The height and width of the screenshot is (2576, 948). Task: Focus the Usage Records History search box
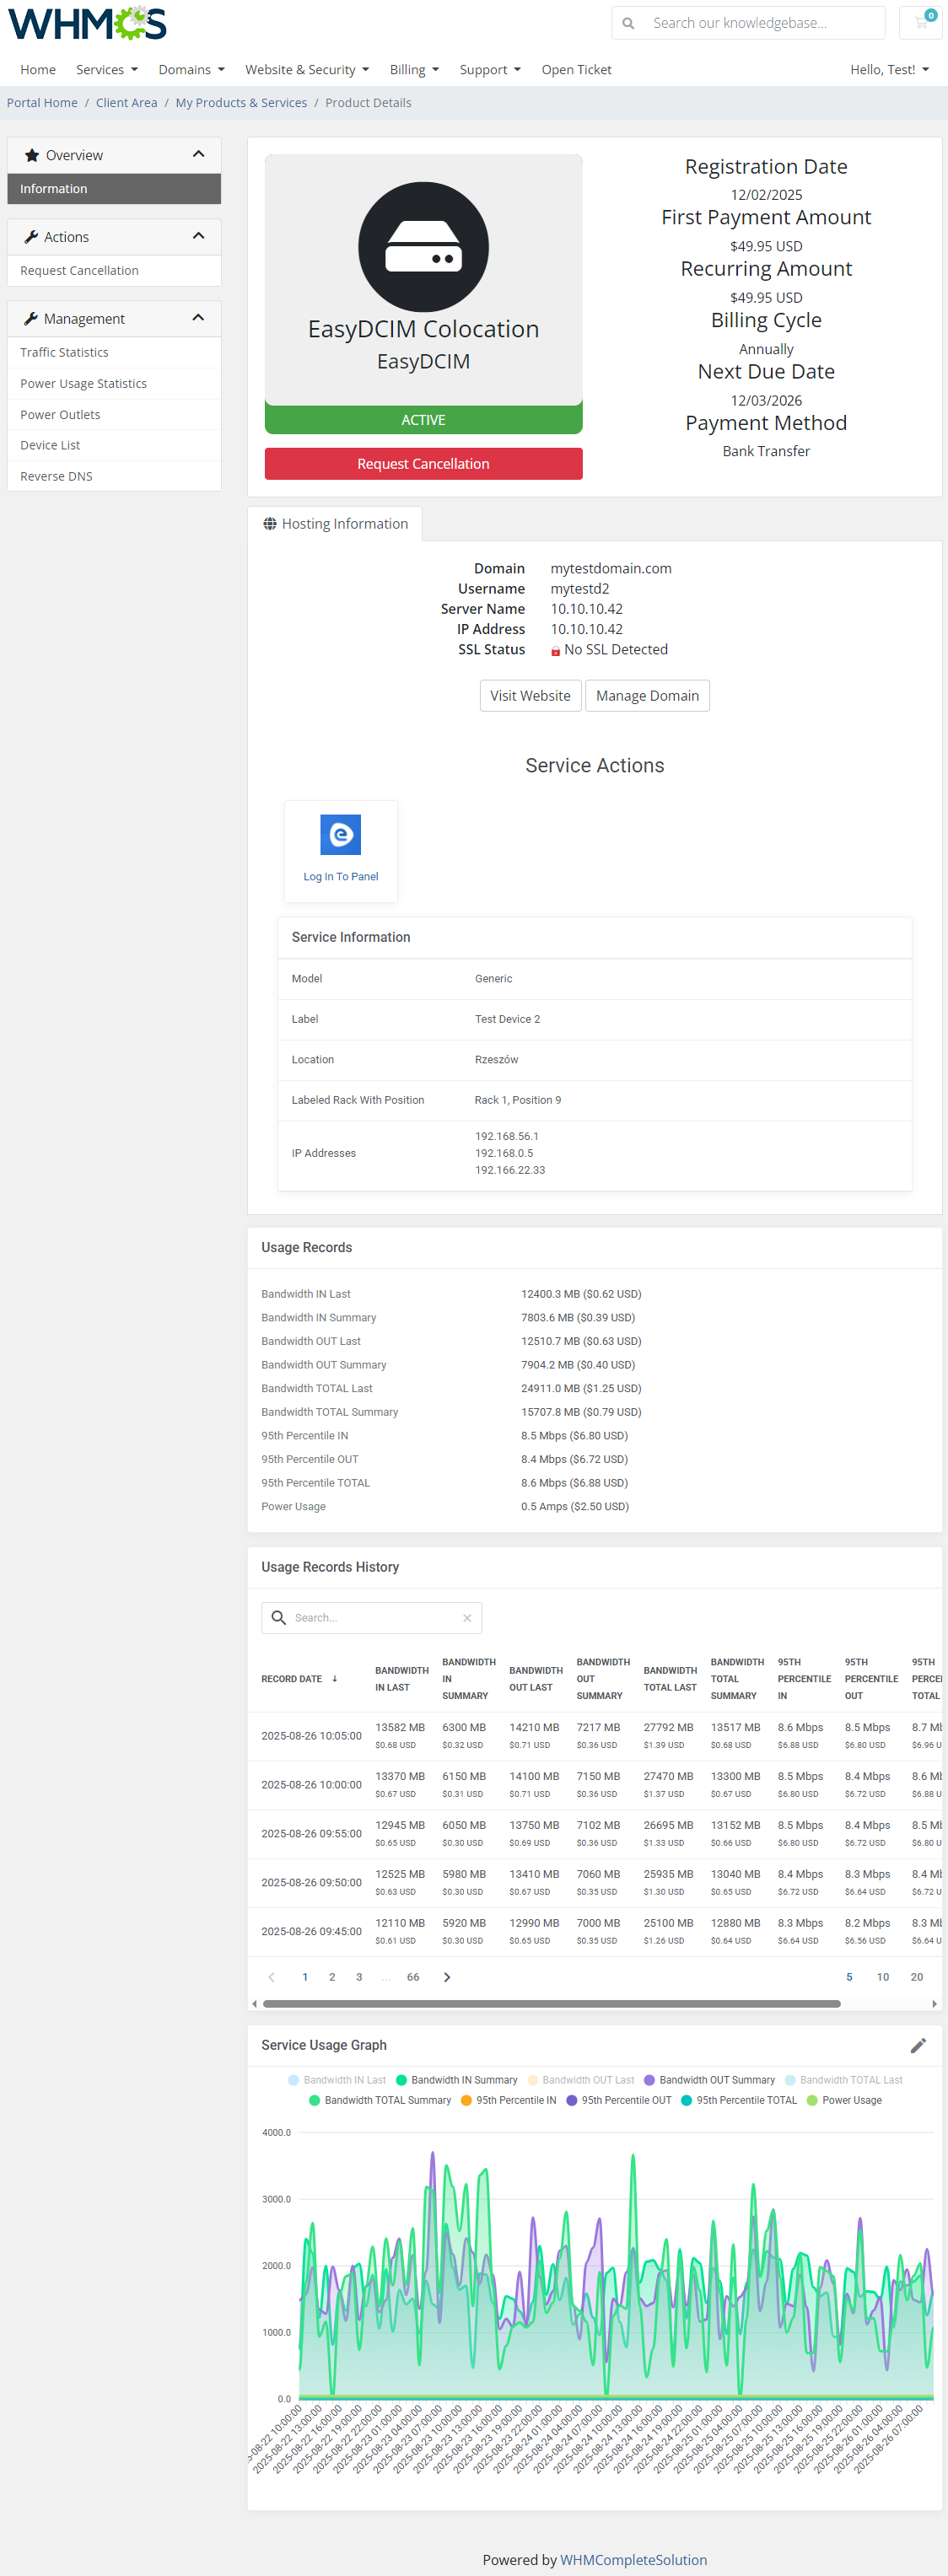click(x=372, y=1618)
